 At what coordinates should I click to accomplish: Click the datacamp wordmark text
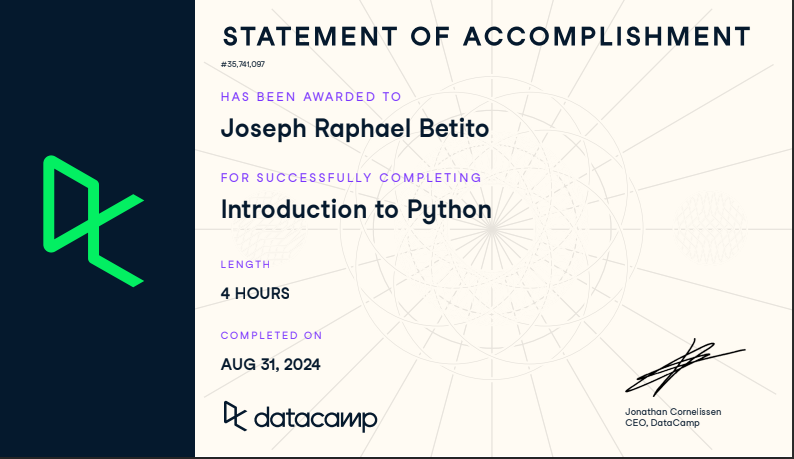point(315,417)
